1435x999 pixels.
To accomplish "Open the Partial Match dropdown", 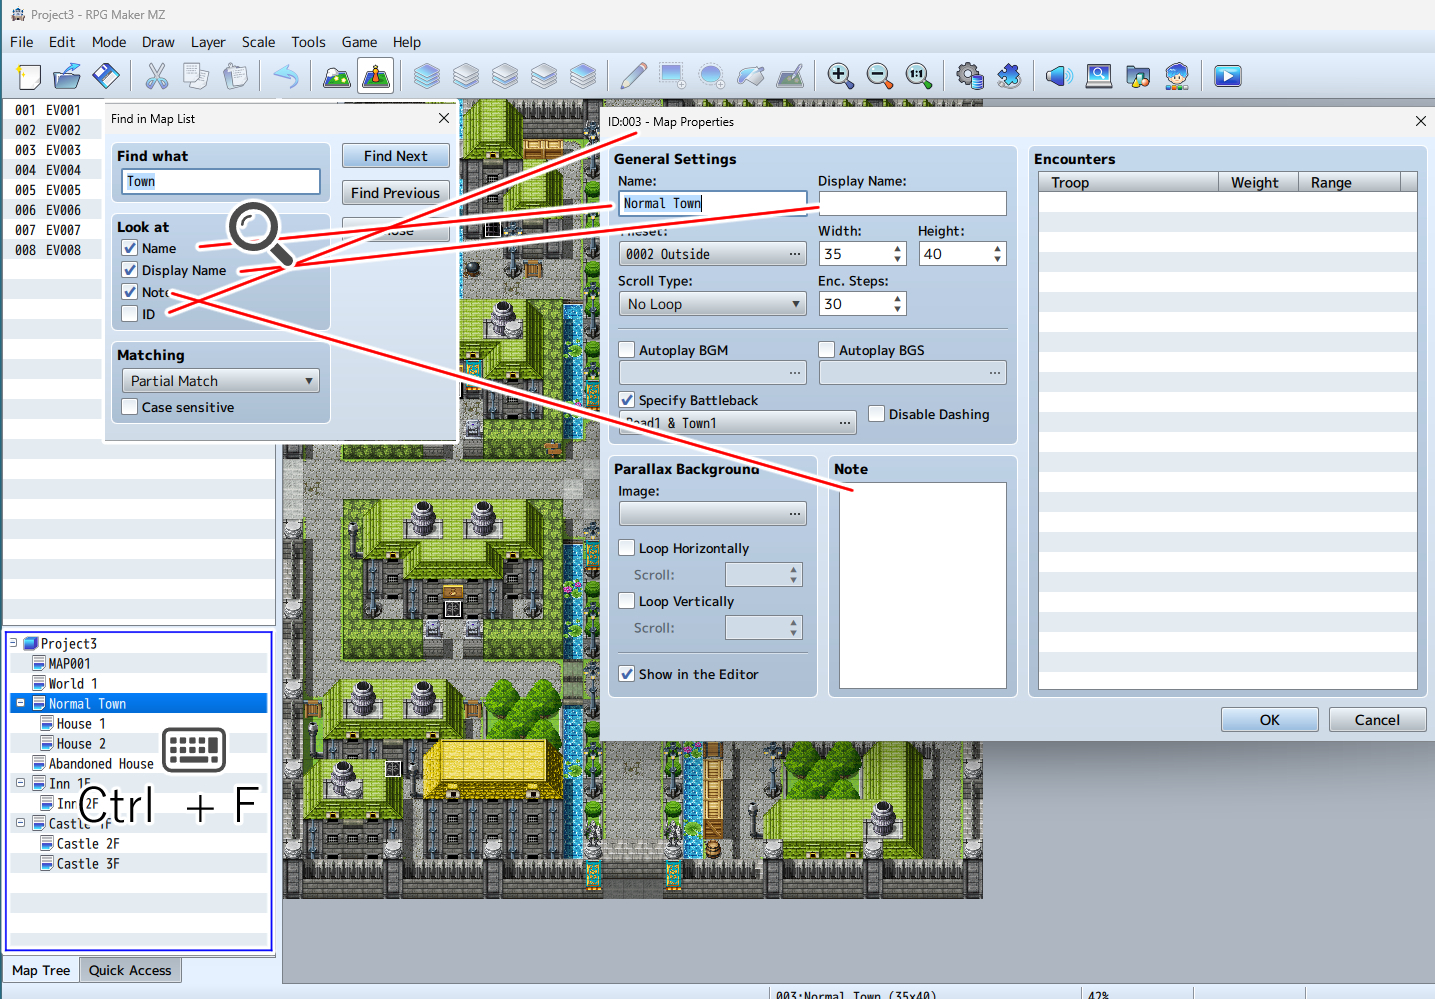I will click(220, 381).
